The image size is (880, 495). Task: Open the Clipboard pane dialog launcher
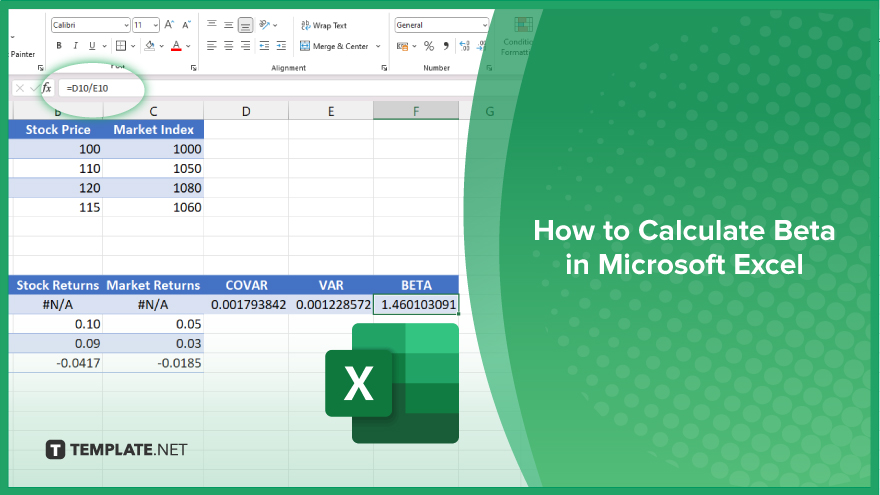pyautogui.click(x=40, y=68)
